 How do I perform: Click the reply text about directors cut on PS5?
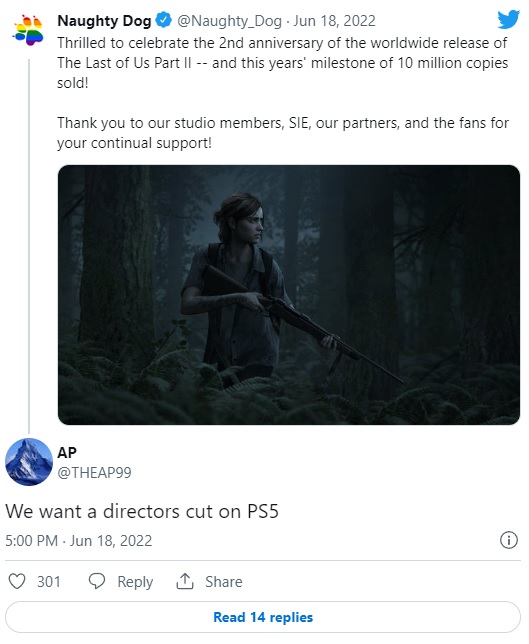[x=142, y=511]
